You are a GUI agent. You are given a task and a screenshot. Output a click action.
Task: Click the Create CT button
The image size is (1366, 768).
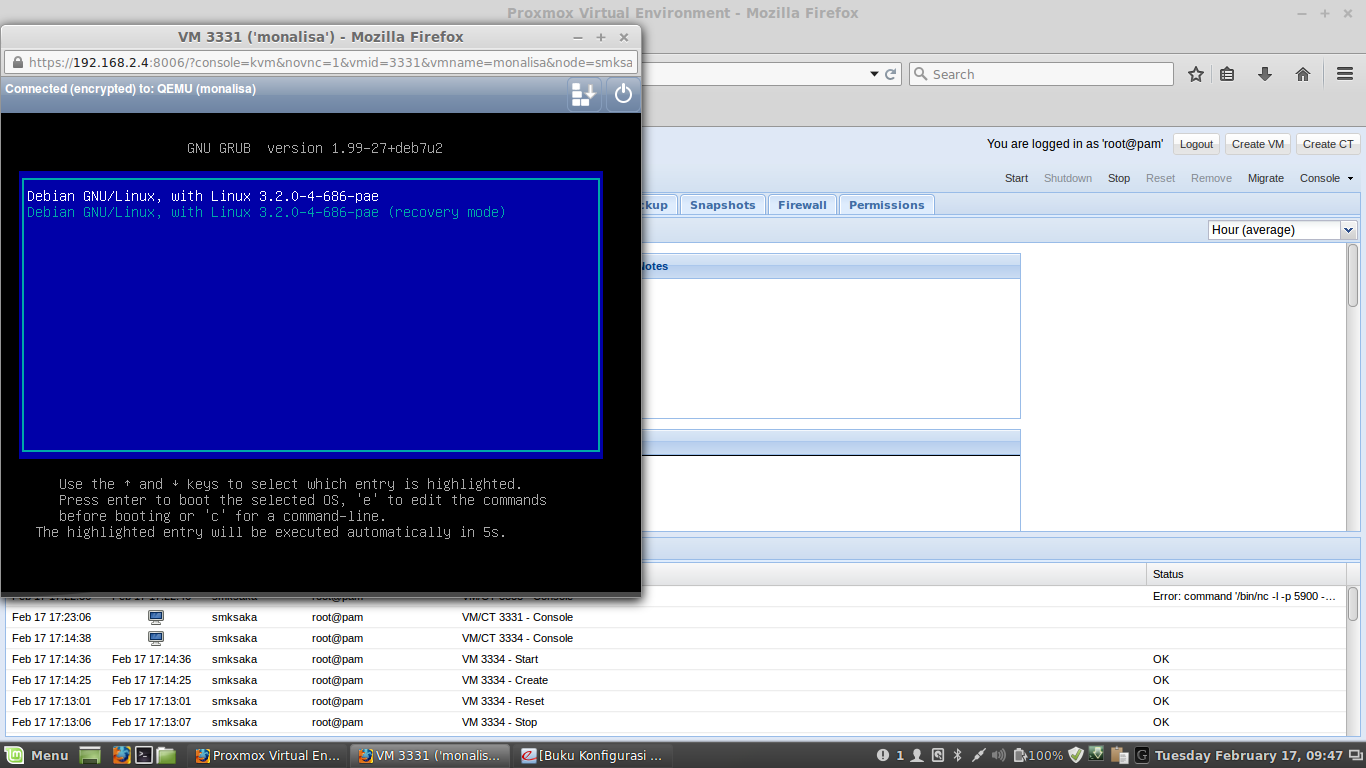(1328, 144)
